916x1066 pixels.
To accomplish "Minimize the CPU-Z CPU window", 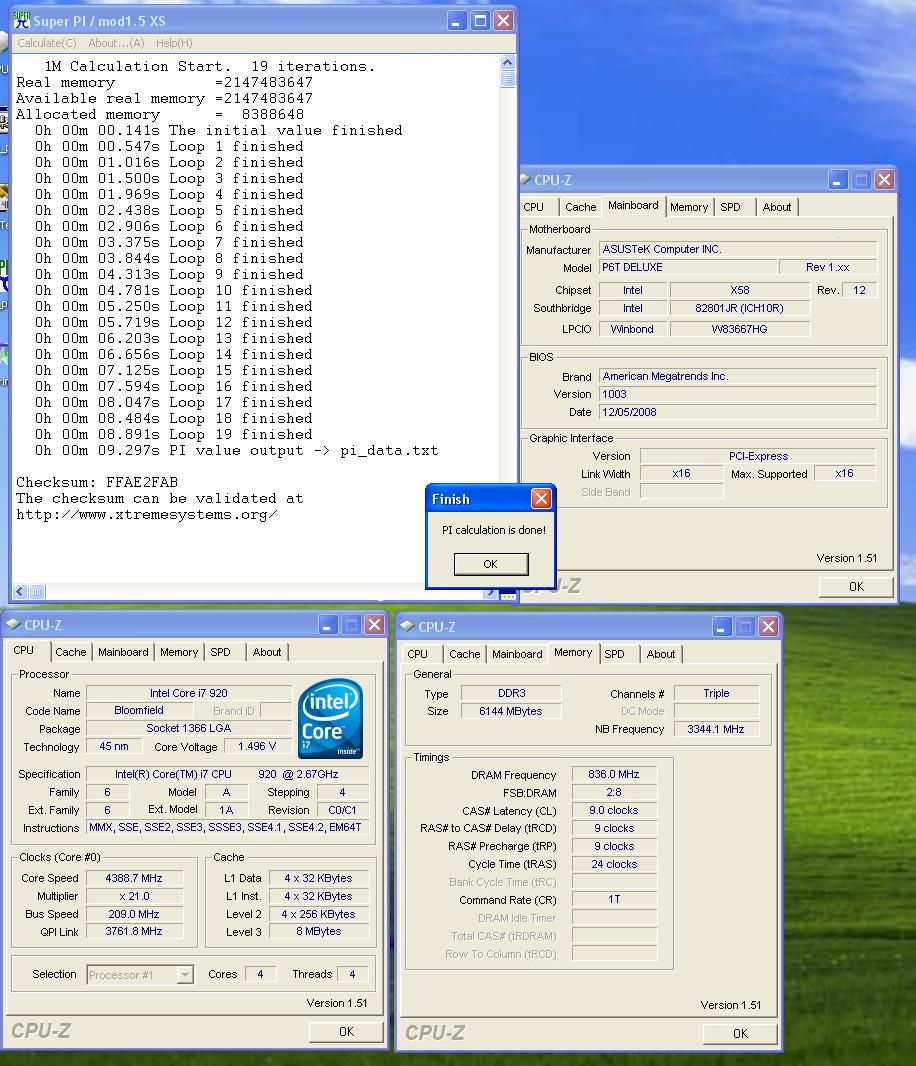I will pos(328,625).
